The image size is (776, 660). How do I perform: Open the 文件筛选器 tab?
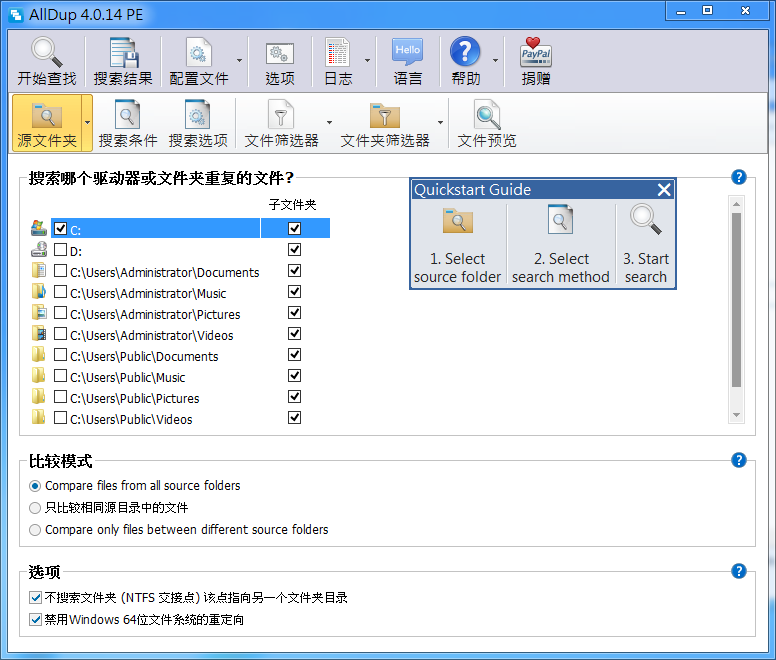pyautogui.click(x=281, y=123)
